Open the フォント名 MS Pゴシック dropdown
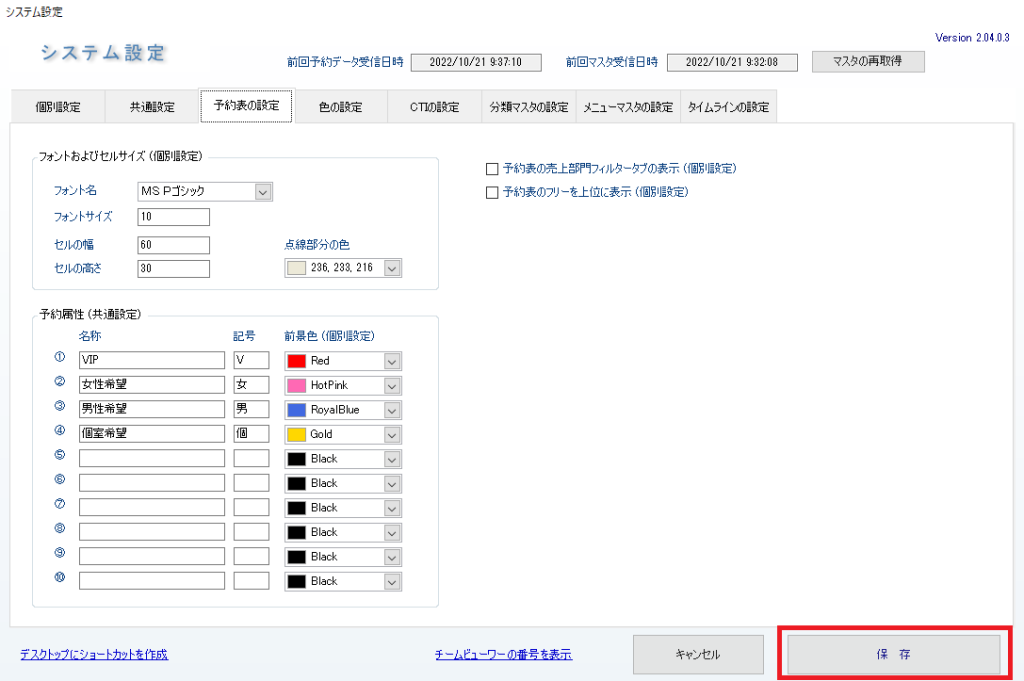The width and height of the screenshot is (1024, 681). [x=263, y=192]
